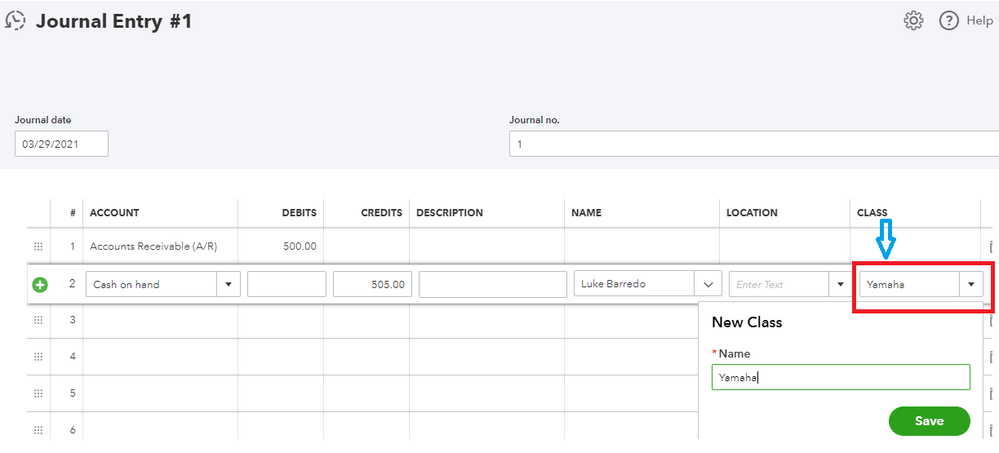Open the Luke Barredo name dropdown
The image size is (999, 453).
click(x=708, y=285)
